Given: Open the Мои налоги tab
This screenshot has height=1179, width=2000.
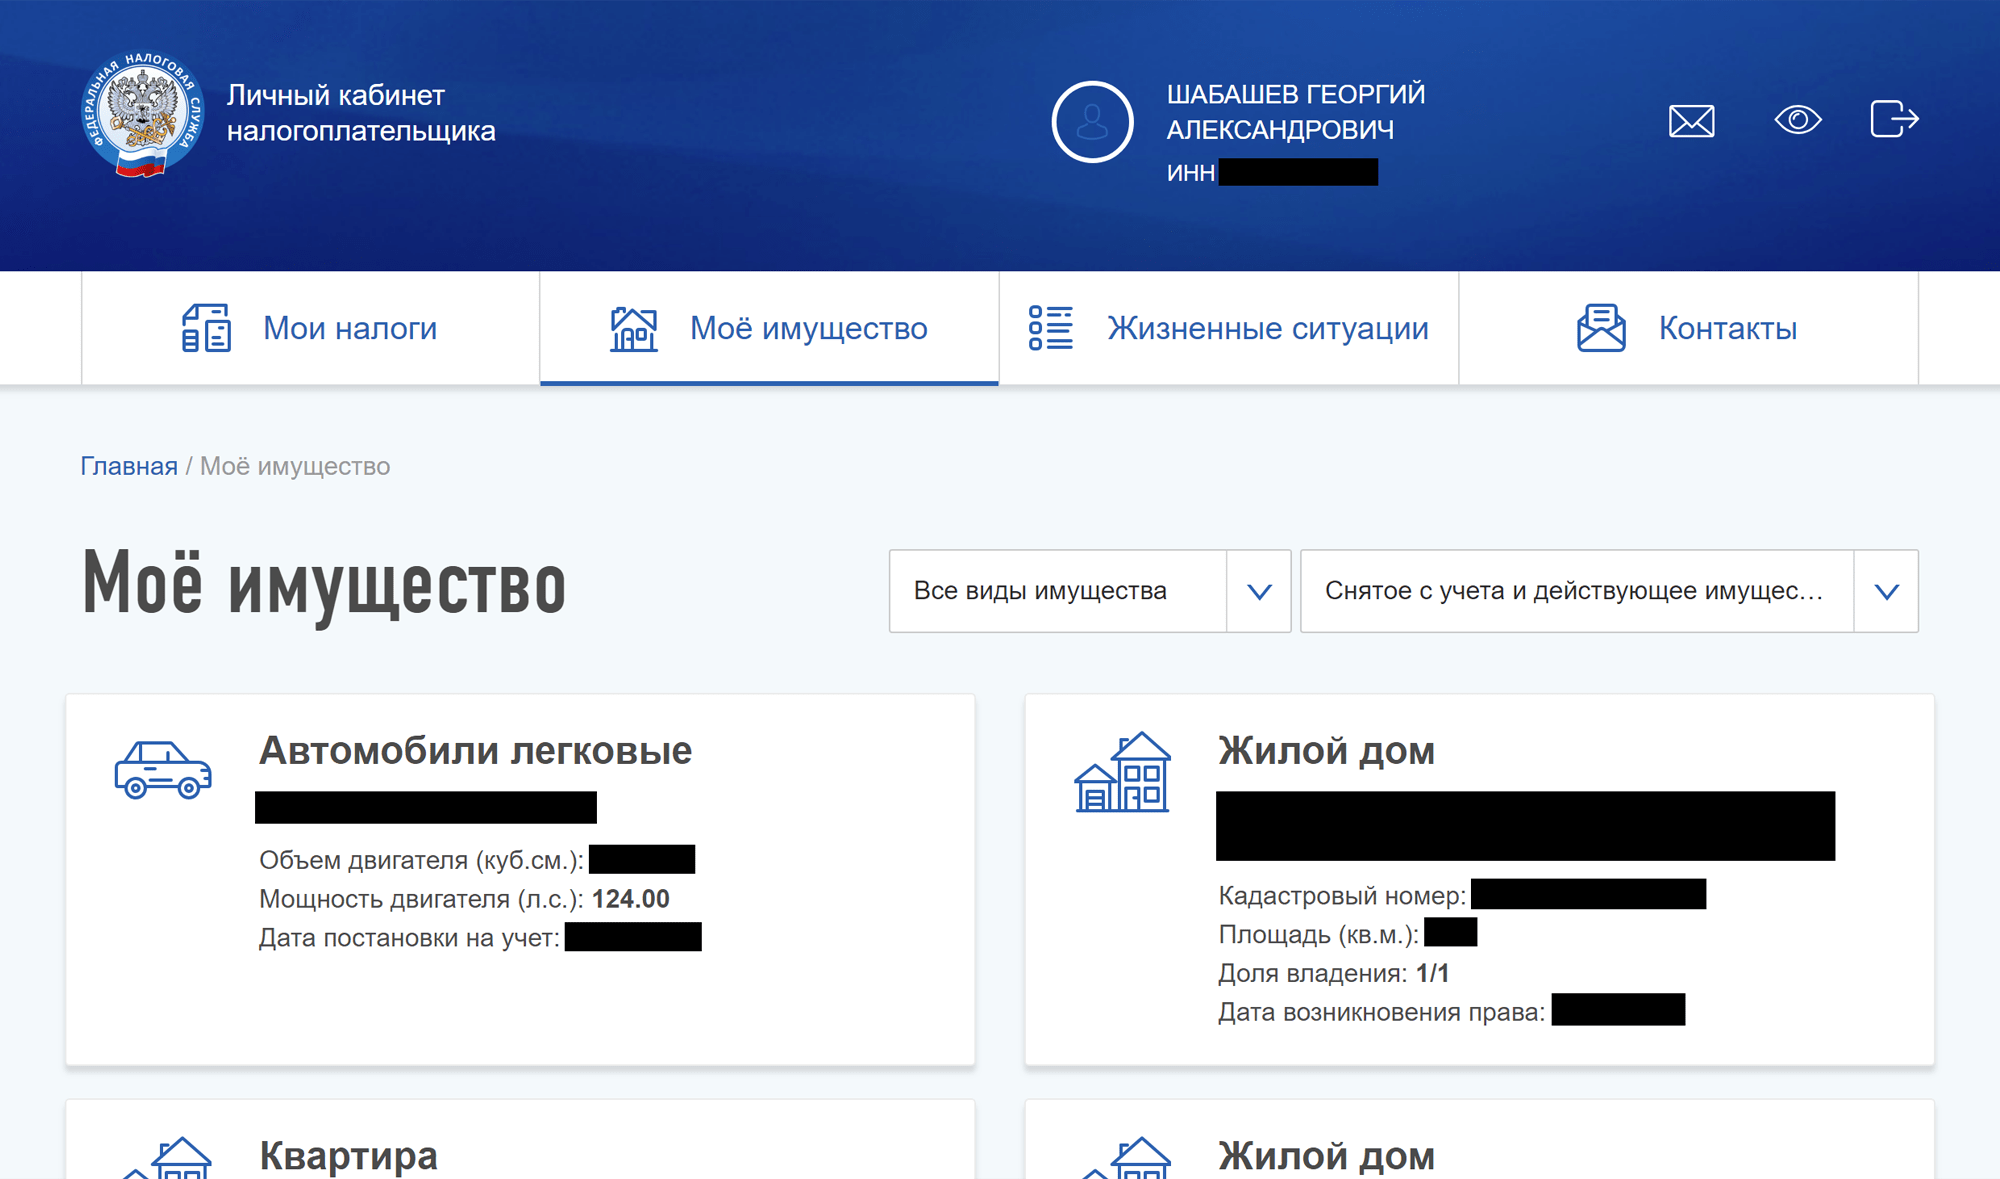Looking at the screenshot, I should [310, 328].
